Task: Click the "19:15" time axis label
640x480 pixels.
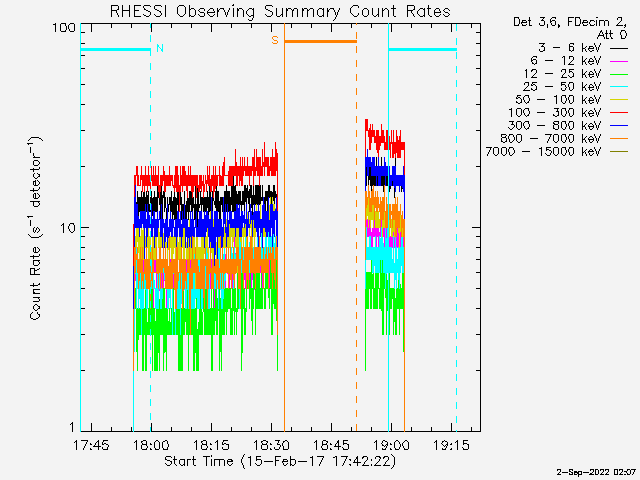Action: pyautogui.click(x=451, y=445)
